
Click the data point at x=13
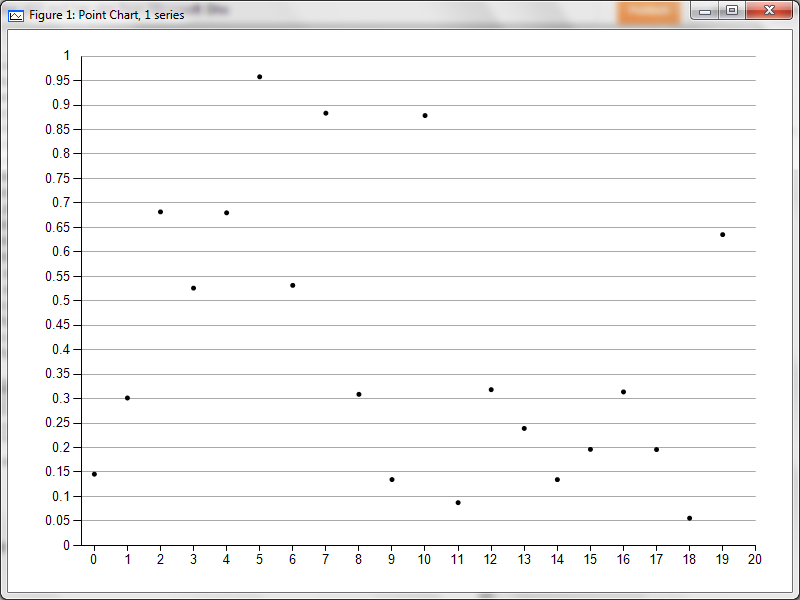tap(524, 429)
